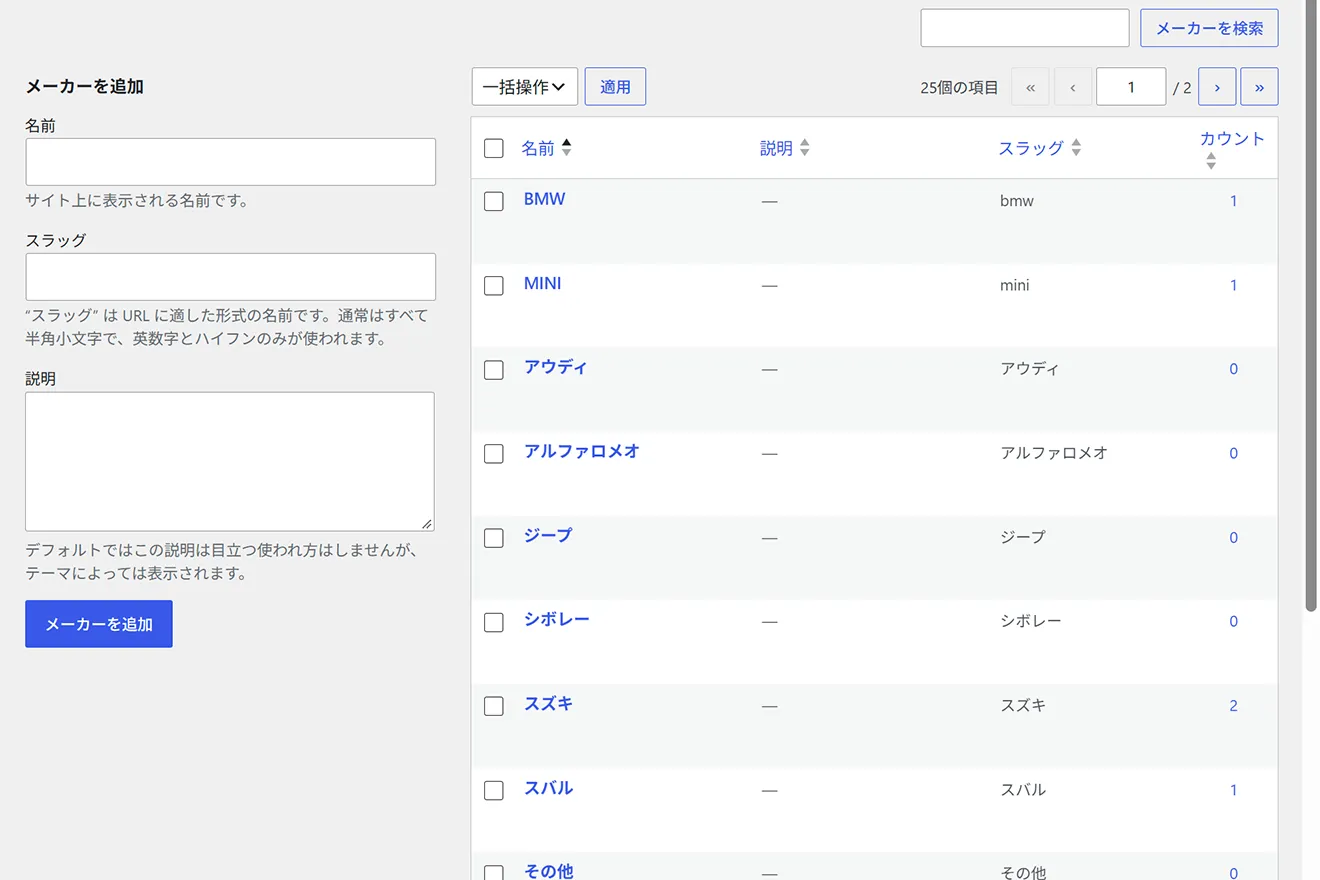
Task: Sort by 説明 column arrows
Action: [x=804, y=148]
